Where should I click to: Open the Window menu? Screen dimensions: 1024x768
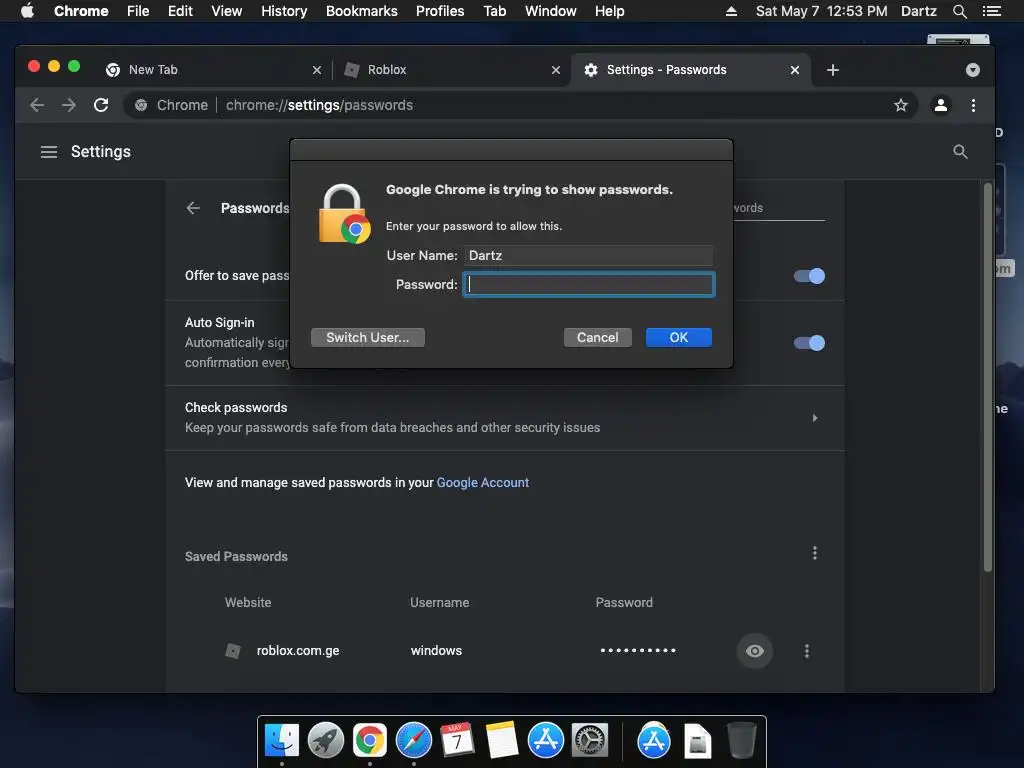pos(551,11)
